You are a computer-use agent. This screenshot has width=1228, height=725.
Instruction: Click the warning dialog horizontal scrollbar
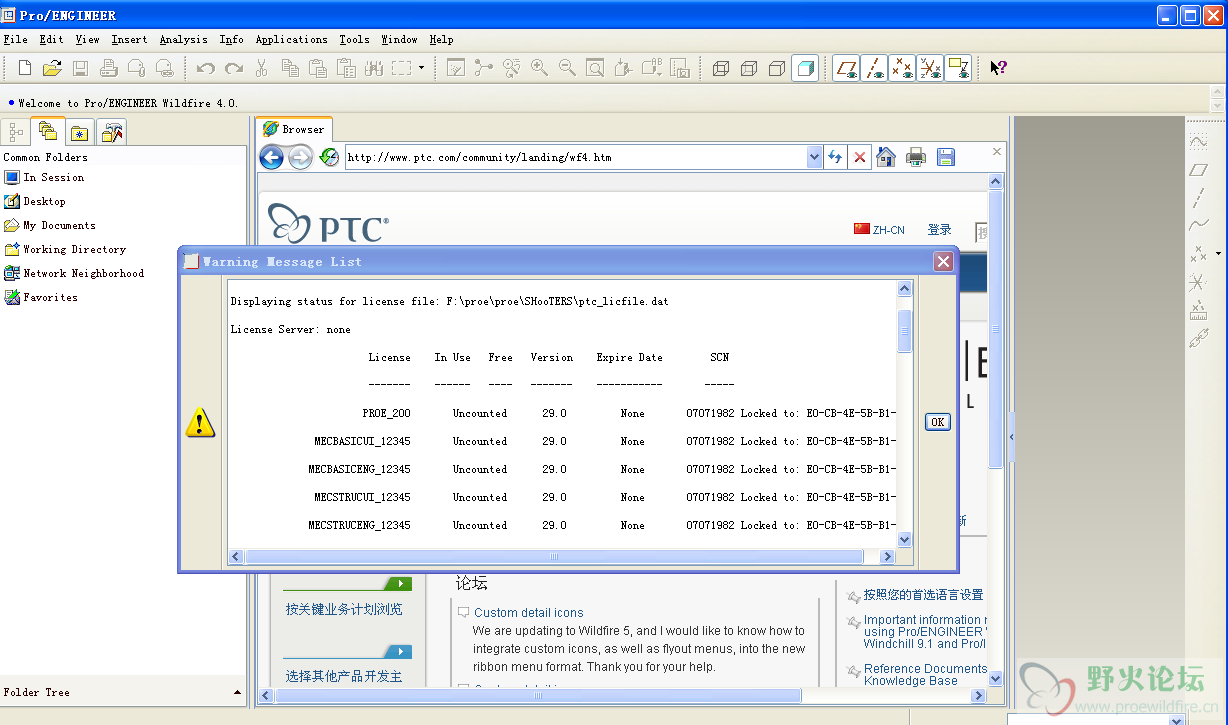(x=554, y=556)
